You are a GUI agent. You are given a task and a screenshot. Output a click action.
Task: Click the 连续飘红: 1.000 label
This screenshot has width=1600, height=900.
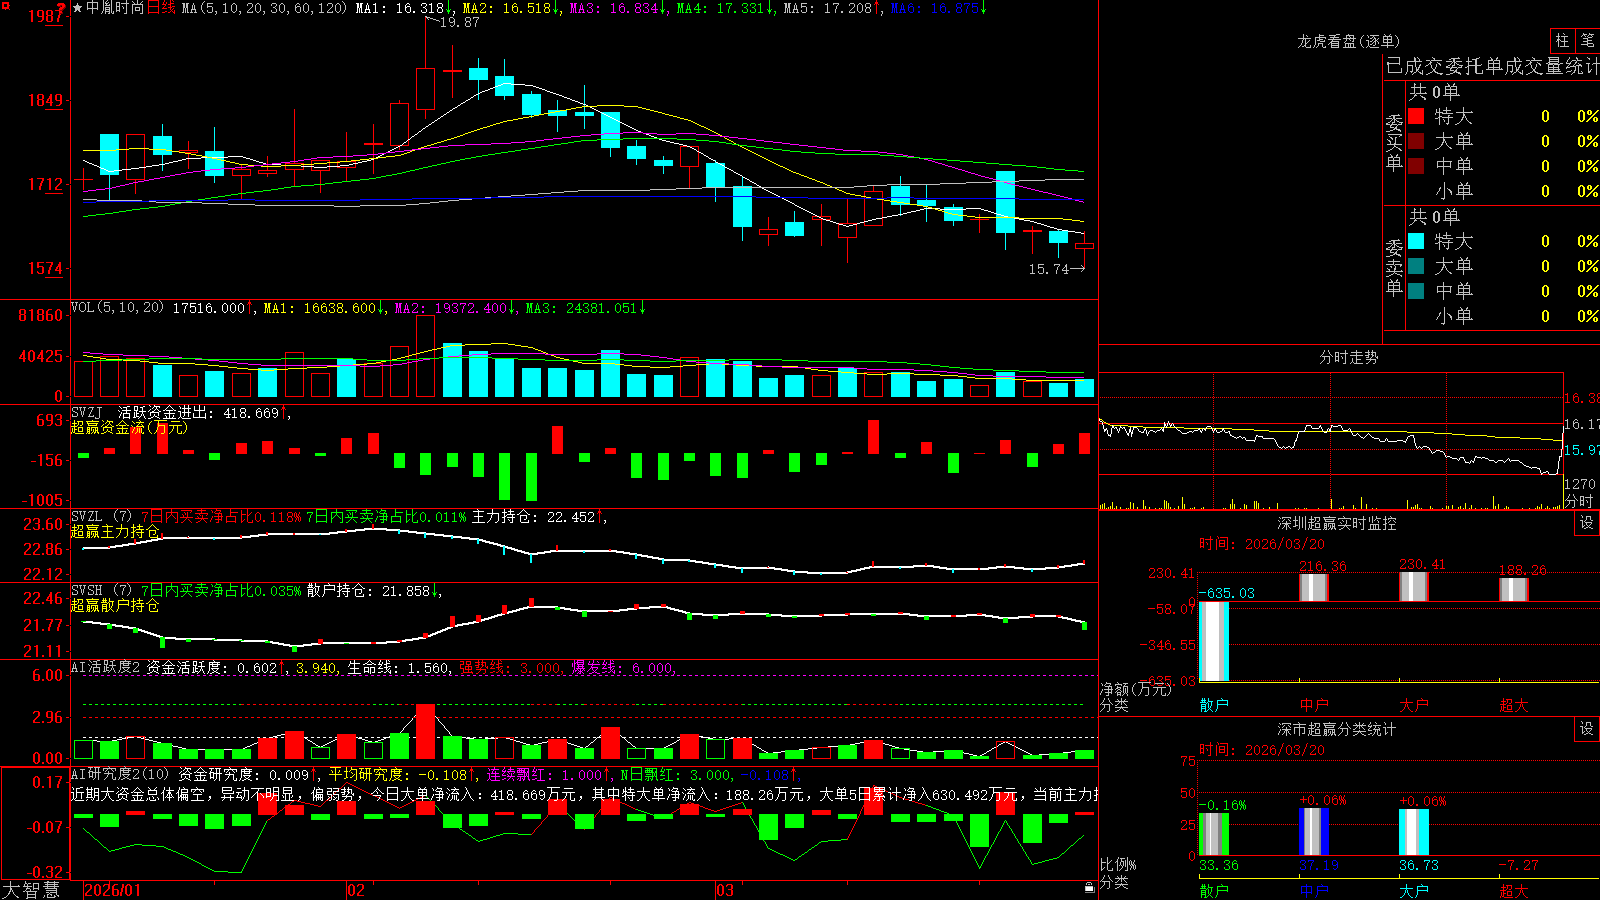click(x=547, y=774)
